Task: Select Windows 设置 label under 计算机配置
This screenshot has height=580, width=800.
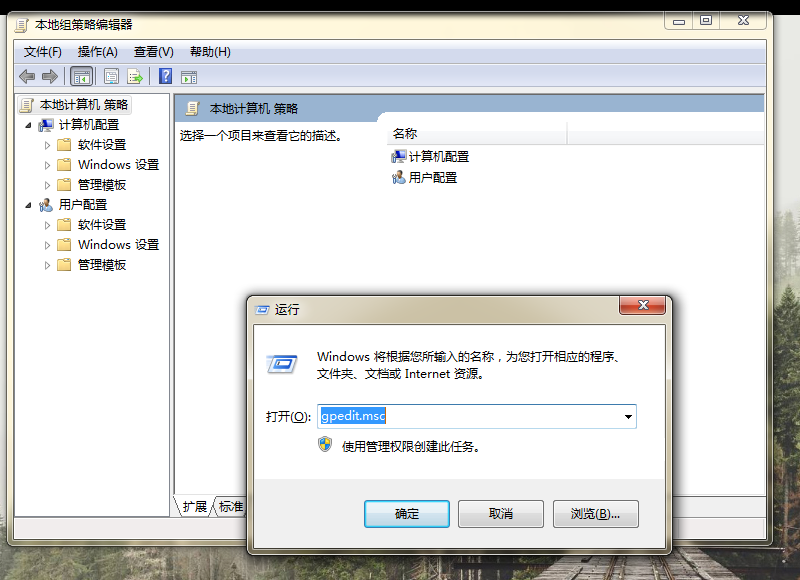Action: pyautogui.click(x=118, y=165)
